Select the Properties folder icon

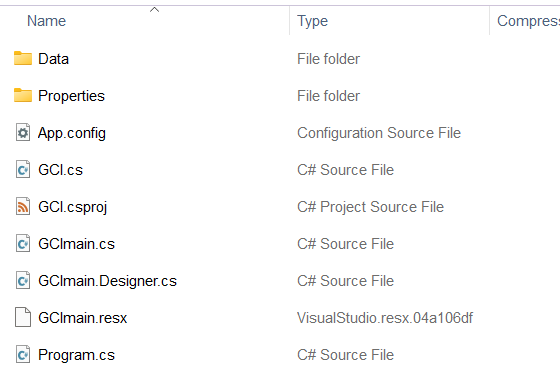coord(23,95)
